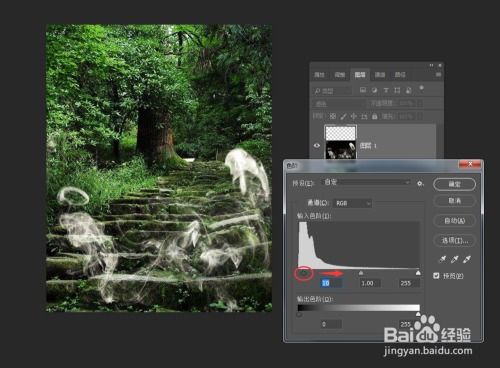Filter layers by type (T) icon

click(386, 90)
